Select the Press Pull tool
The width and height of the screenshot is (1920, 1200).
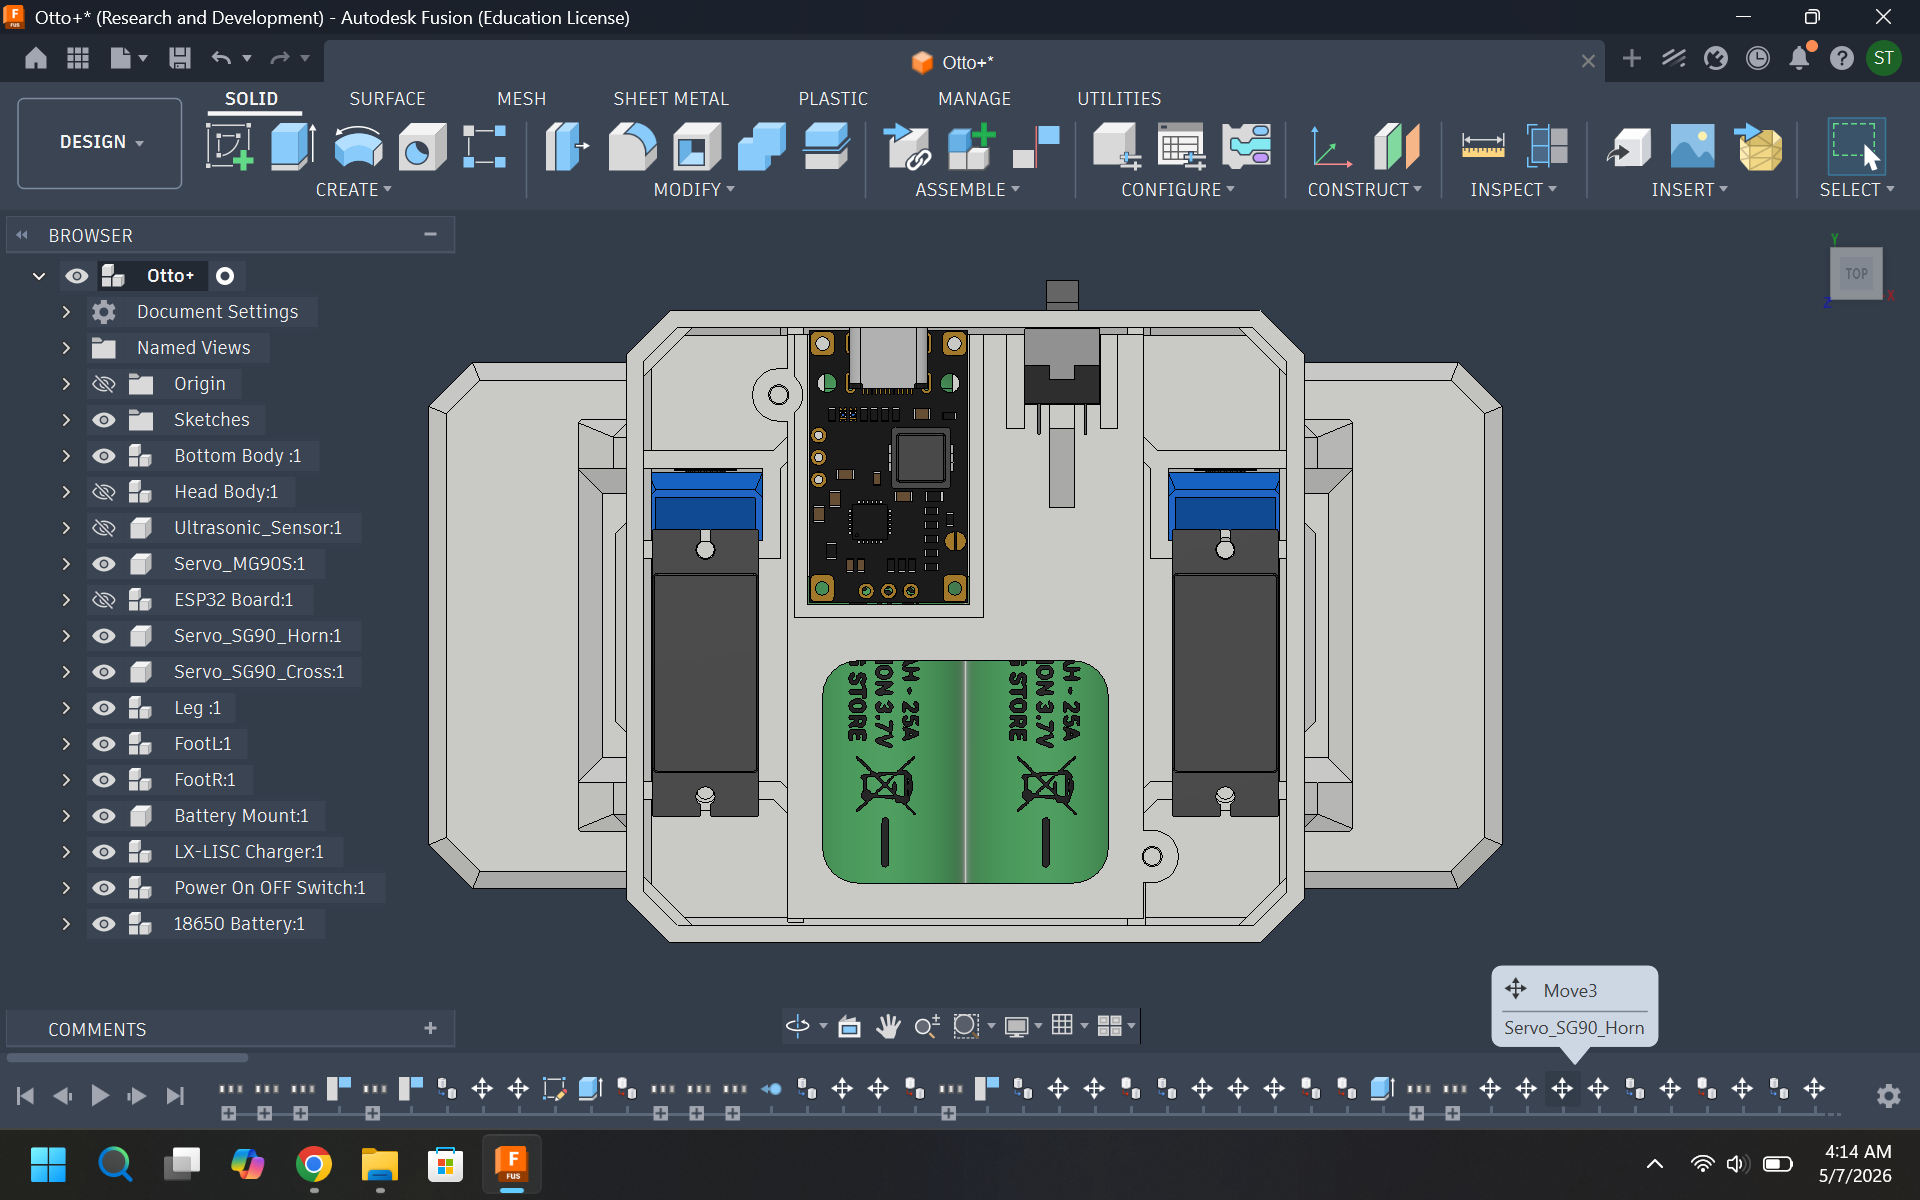(566, 146)
